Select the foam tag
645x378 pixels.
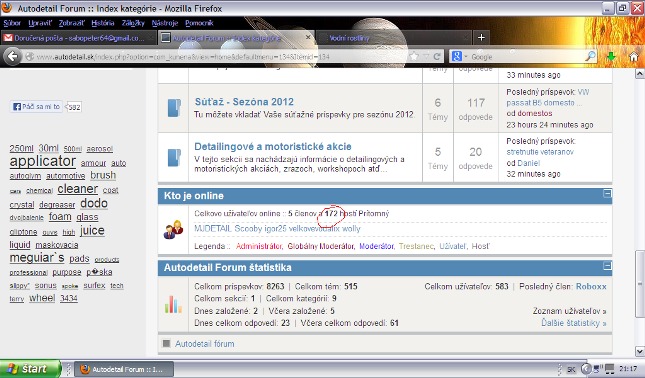pos(60,217)
